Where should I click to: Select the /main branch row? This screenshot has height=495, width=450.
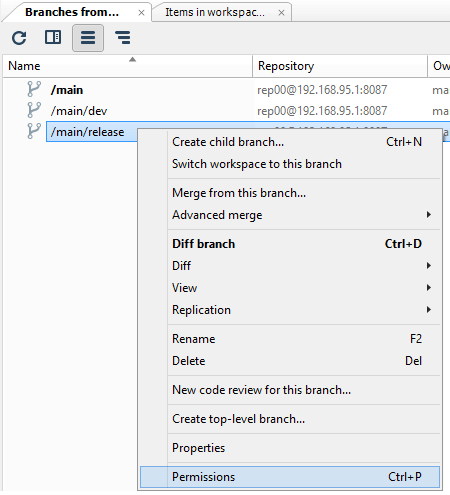pos(226,90)
